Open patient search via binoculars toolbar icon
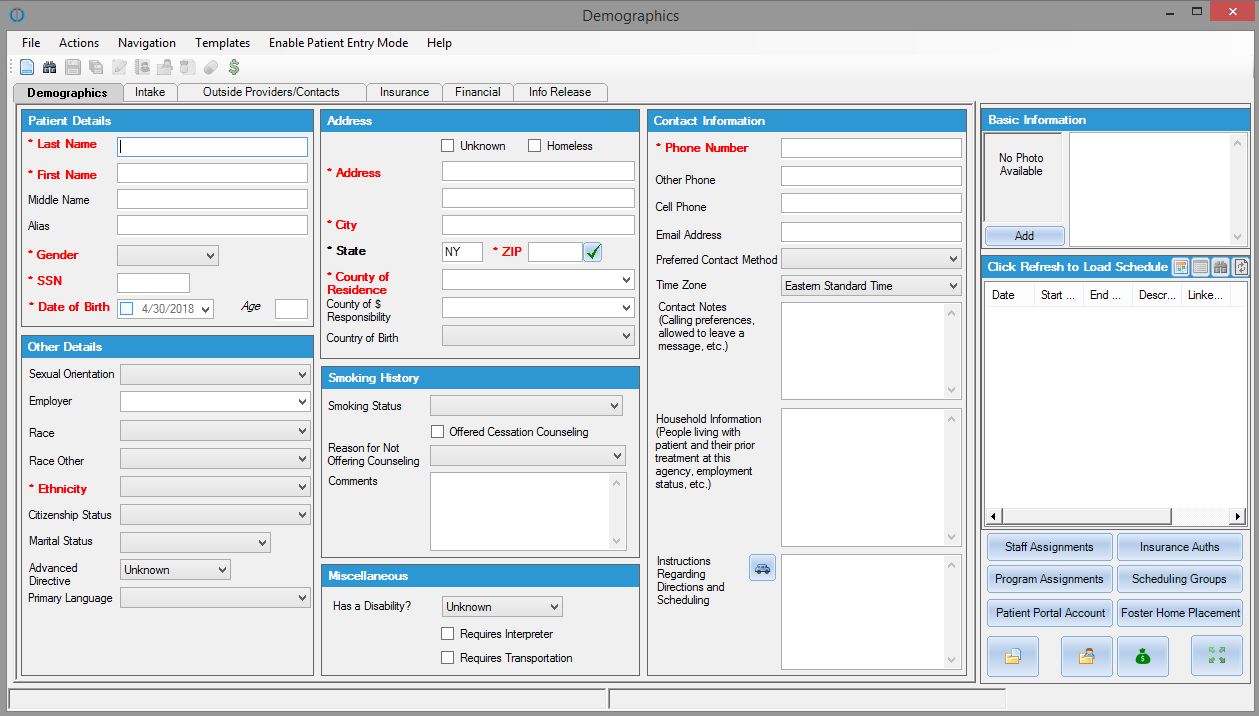Screen dimensions: 1259x716 click(49, 67)
